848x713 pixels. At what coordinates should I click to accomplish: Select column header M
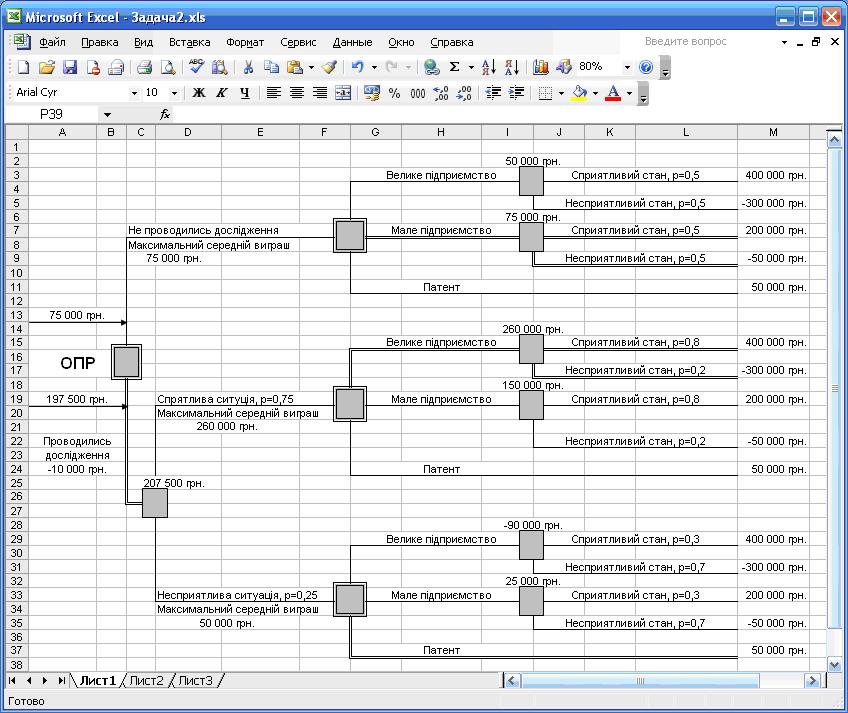tap(773, 132)
